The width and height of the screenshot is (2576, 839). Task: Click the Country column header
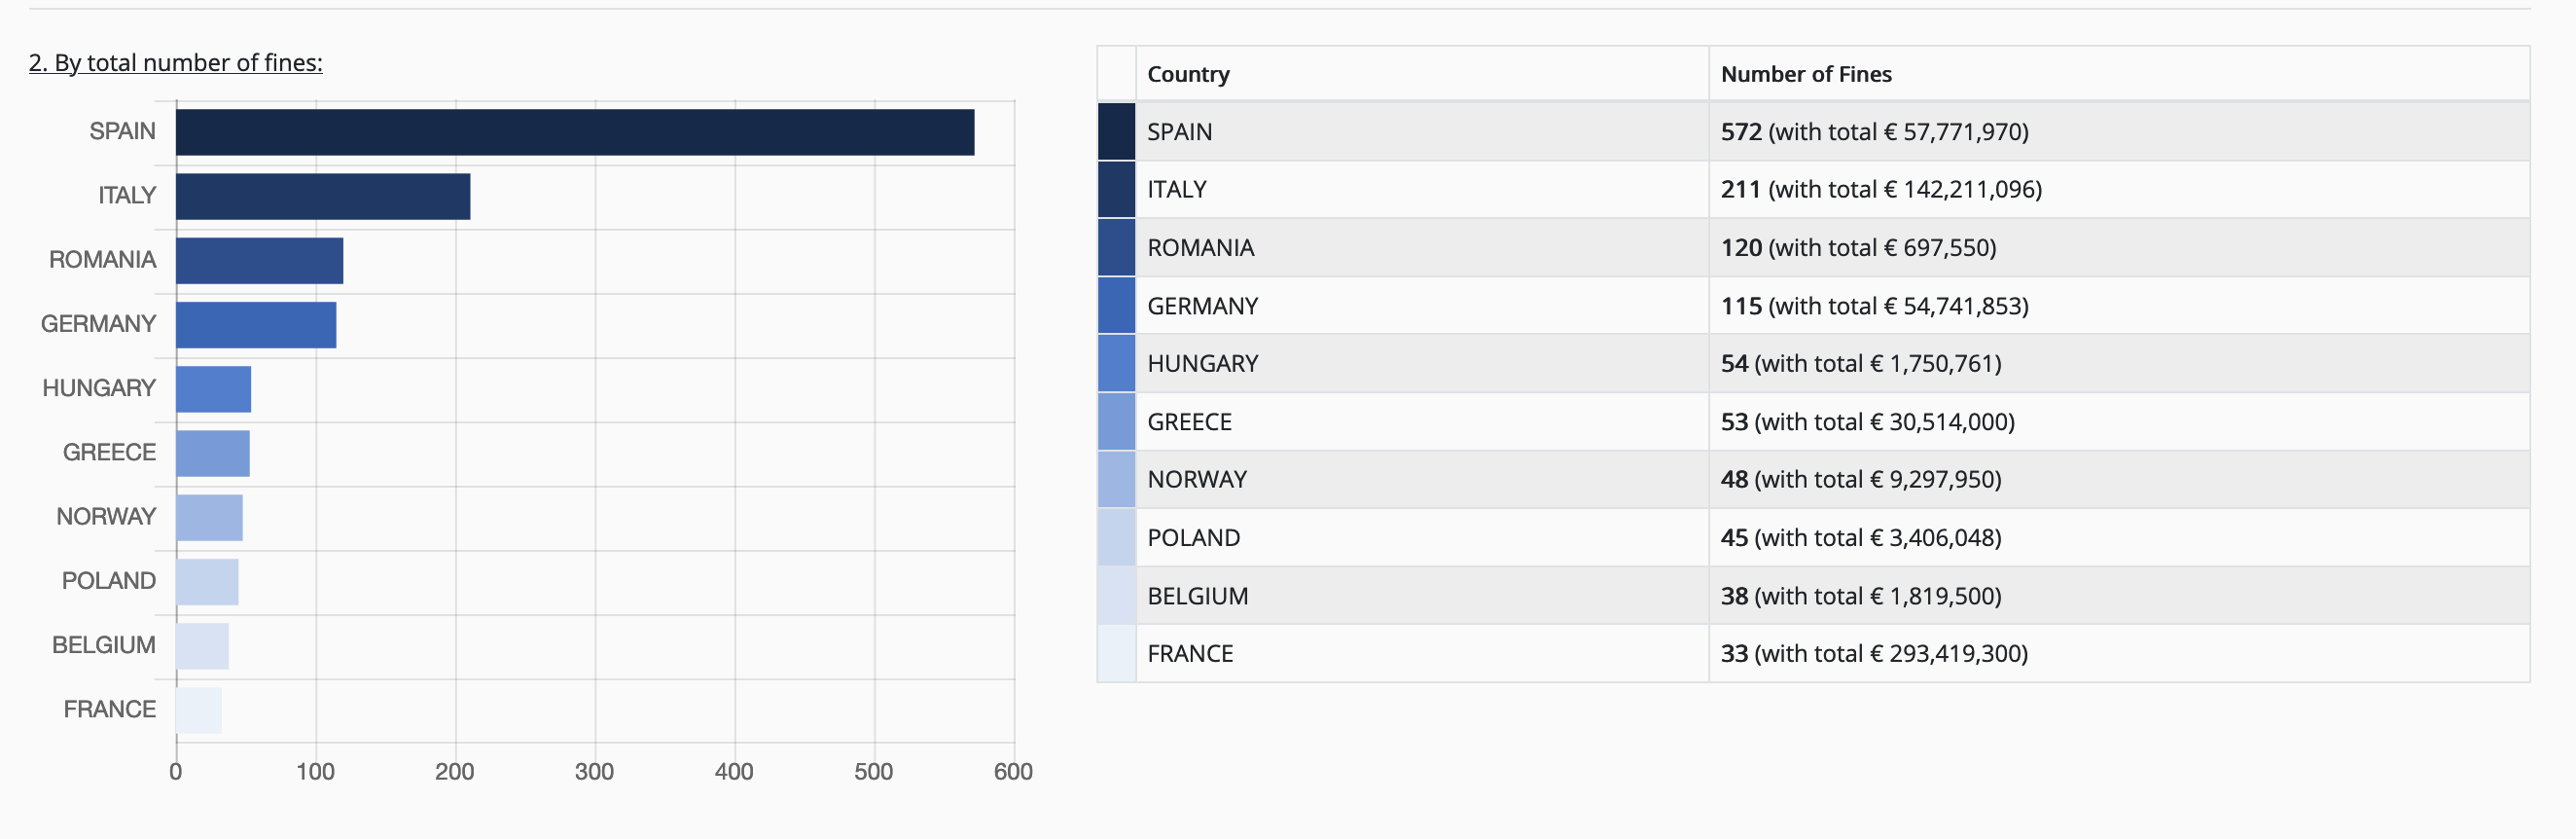click(1188, 74)
